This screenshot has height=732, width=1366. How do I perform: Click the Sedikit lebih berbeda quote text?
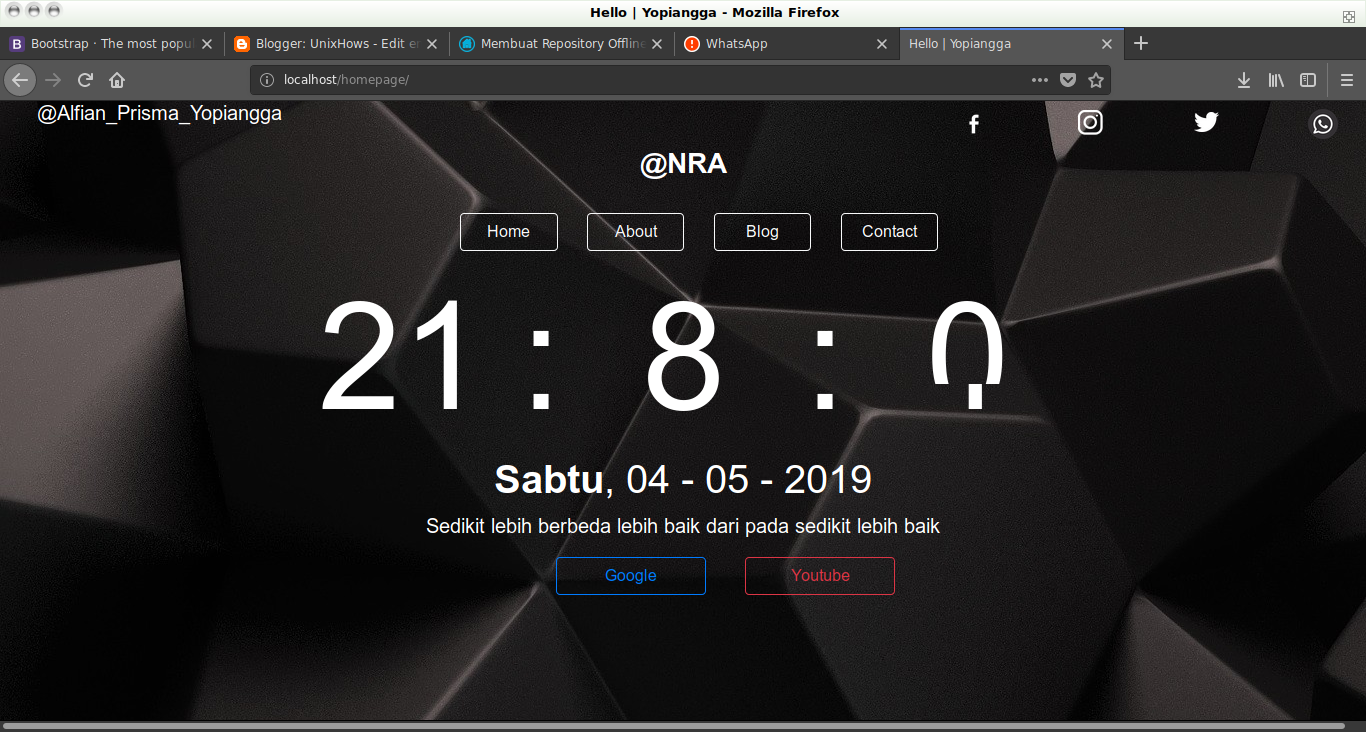tap(683, 526)
